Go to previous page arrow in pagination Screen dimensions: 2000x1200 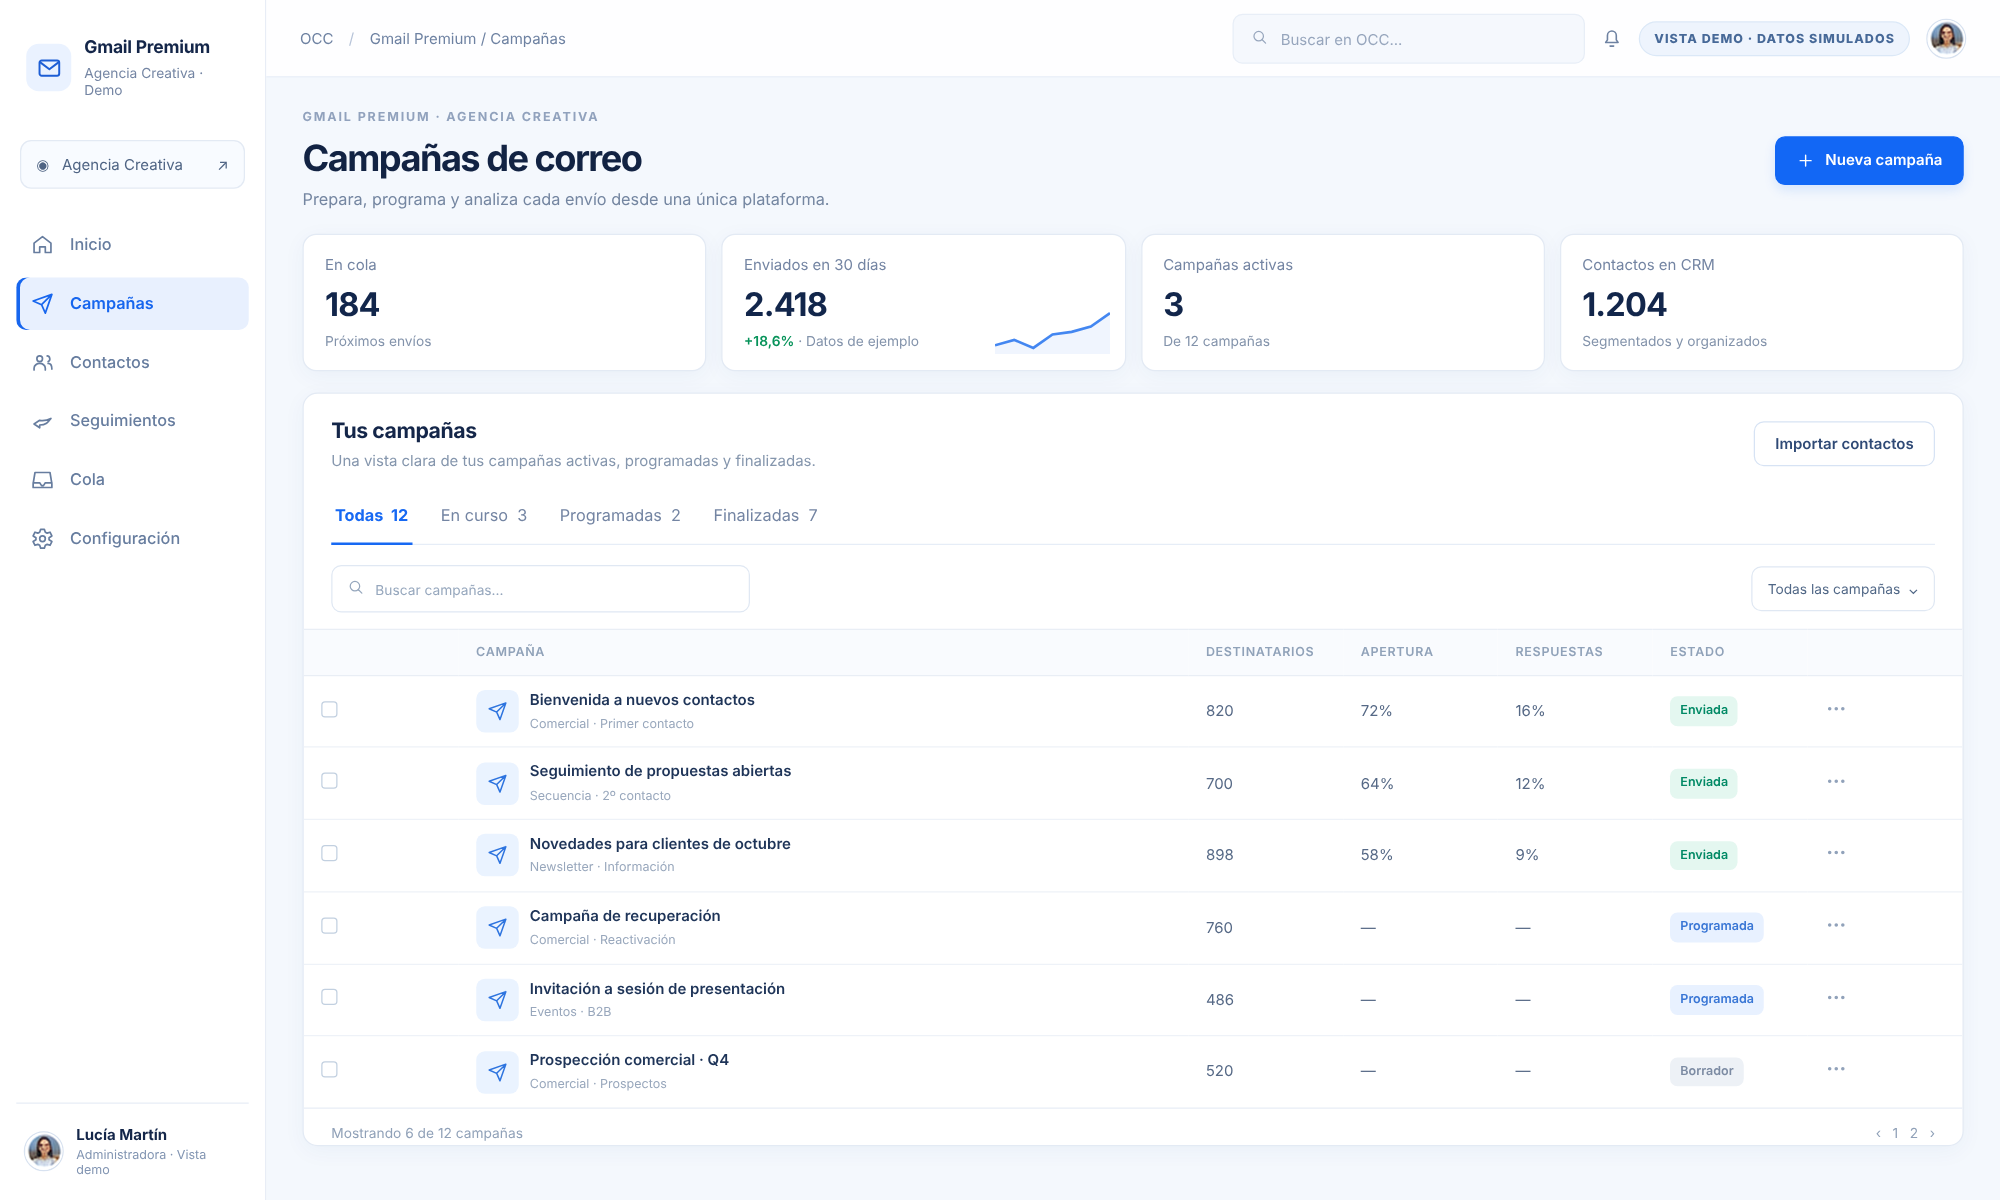pyautogui.click(x=1878, y=1133)
